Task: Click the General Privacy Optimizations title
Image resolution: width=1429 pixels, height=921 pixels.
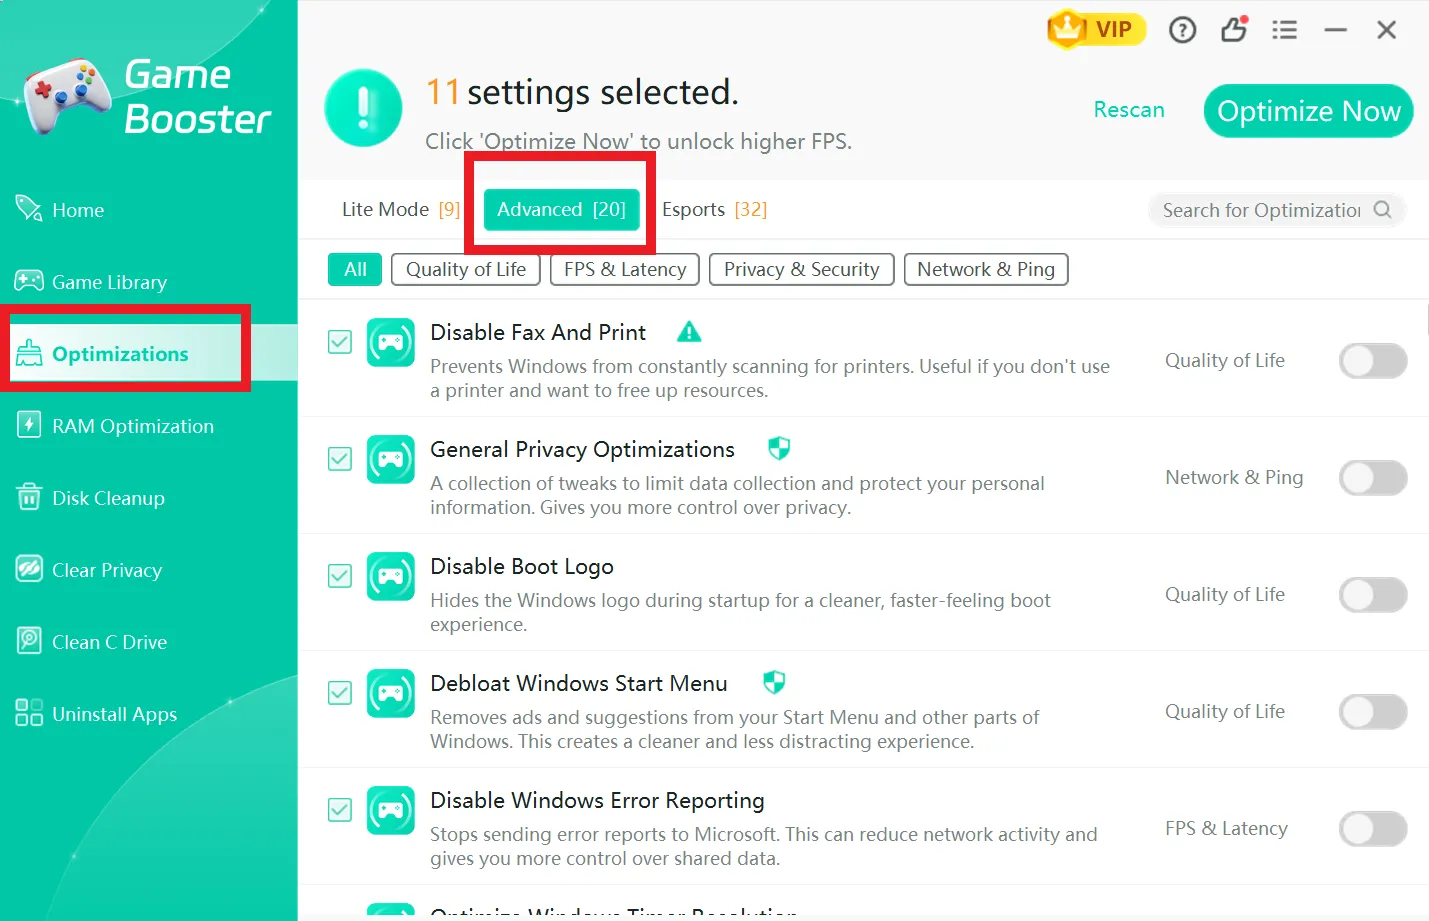Action: tap(582, 449)
